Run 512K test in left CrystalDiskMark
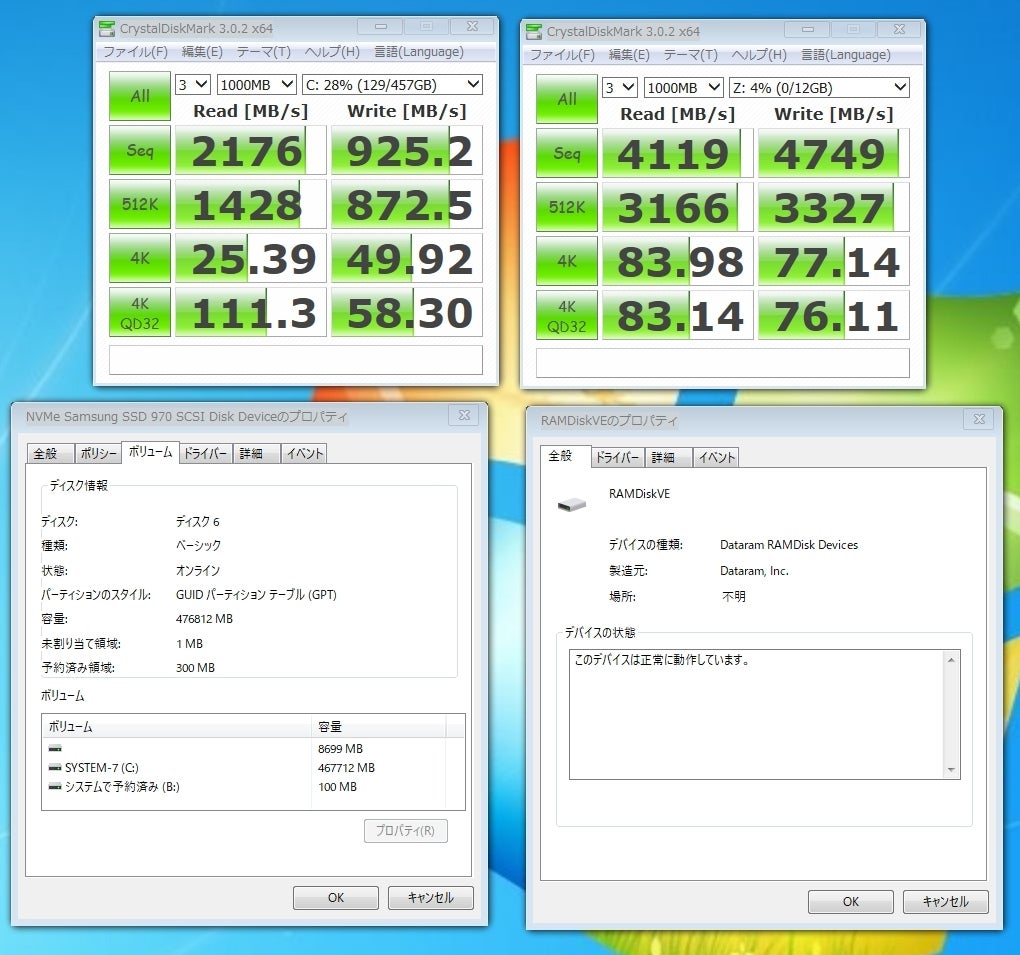The image size is (1020, 955). click(x=140, y=204)
